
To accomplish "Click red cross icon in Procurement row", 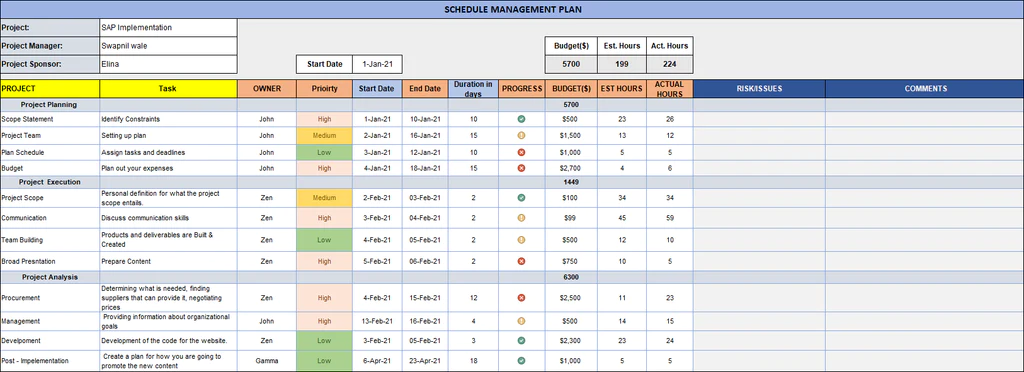I will coord(521,298).
